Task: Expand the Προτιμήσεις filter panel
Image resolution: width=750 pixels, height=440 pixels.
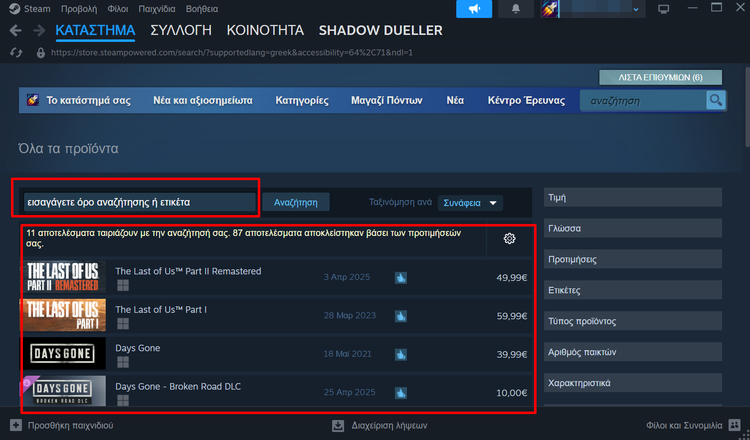Action: coord(633,259)
